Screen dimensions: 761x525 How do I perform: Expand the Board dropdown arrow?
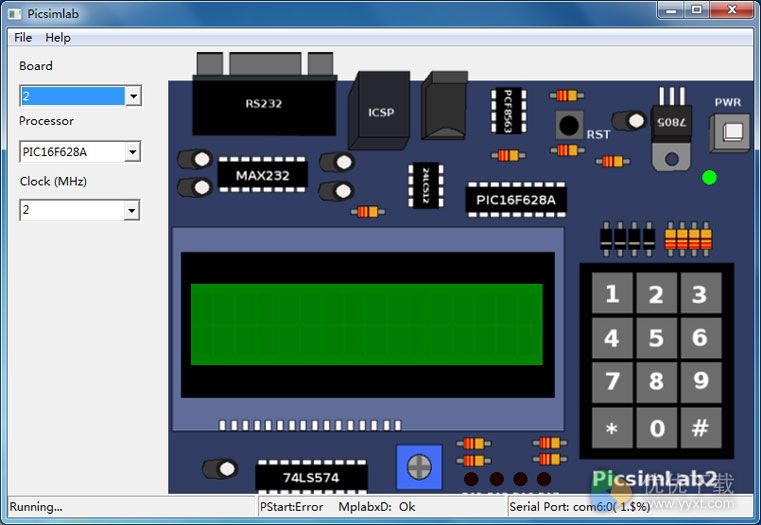pyautogui.click(x=133, y=96)
